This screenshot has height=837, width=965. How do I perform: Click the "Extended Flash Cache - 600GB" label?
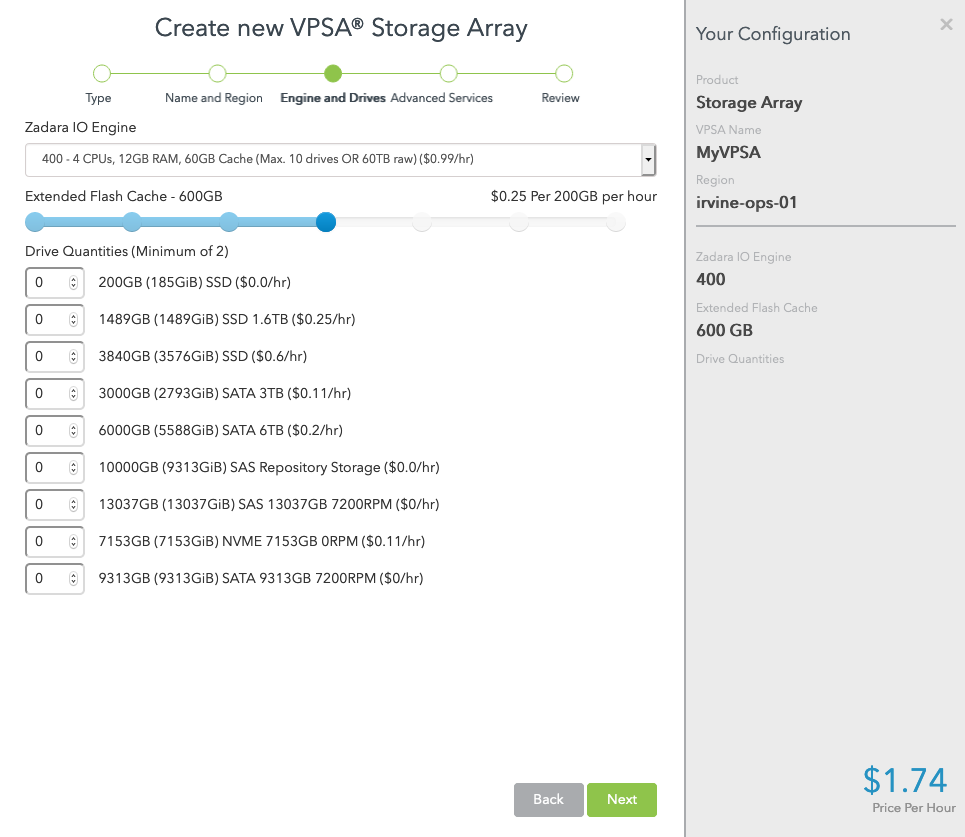point(124,196)
